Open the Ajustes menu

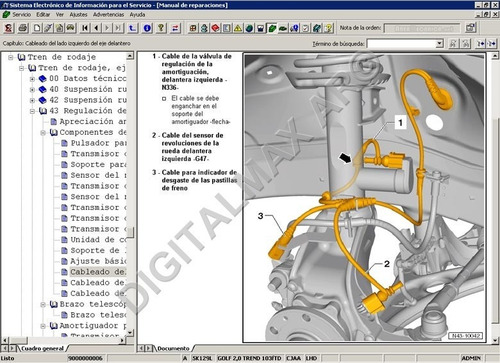pyautogui.click(x=78, y=15)
